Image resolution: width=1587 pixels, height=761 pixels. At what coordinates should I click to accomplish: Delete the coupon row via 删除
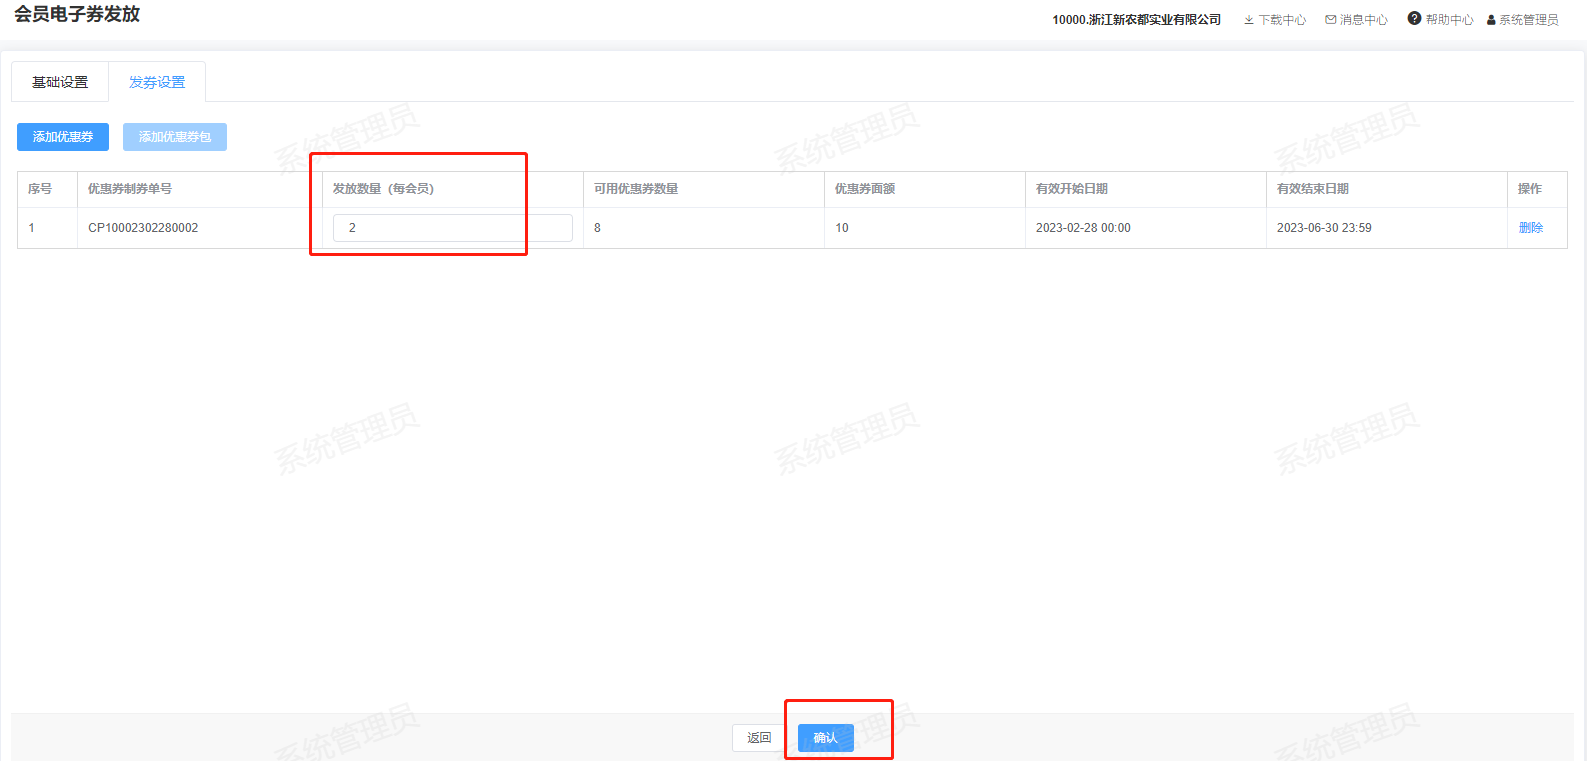click(1531, 228)
